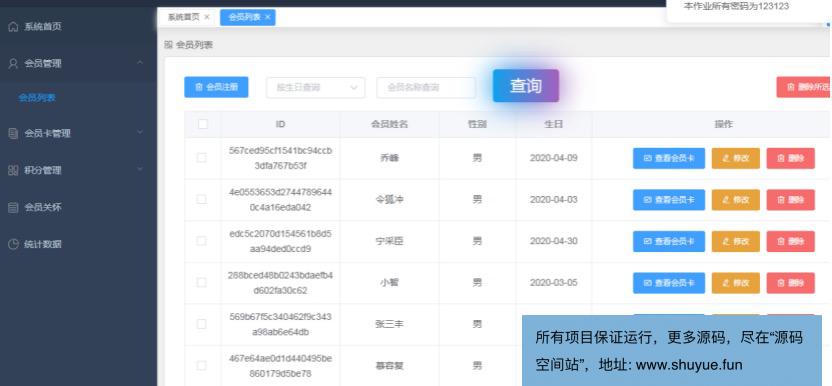Close the 系统首页 tab
The height and width of the screenshot is (386, 832).
pos(207,17)
